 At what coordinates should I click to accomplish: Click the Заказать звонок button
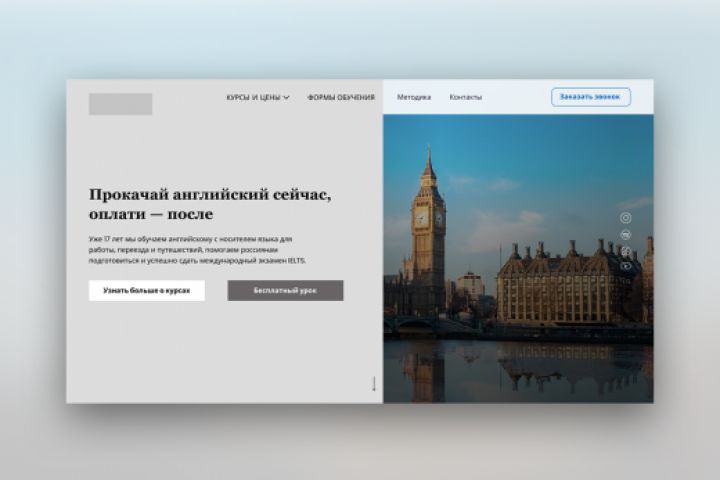pos(591,97)
